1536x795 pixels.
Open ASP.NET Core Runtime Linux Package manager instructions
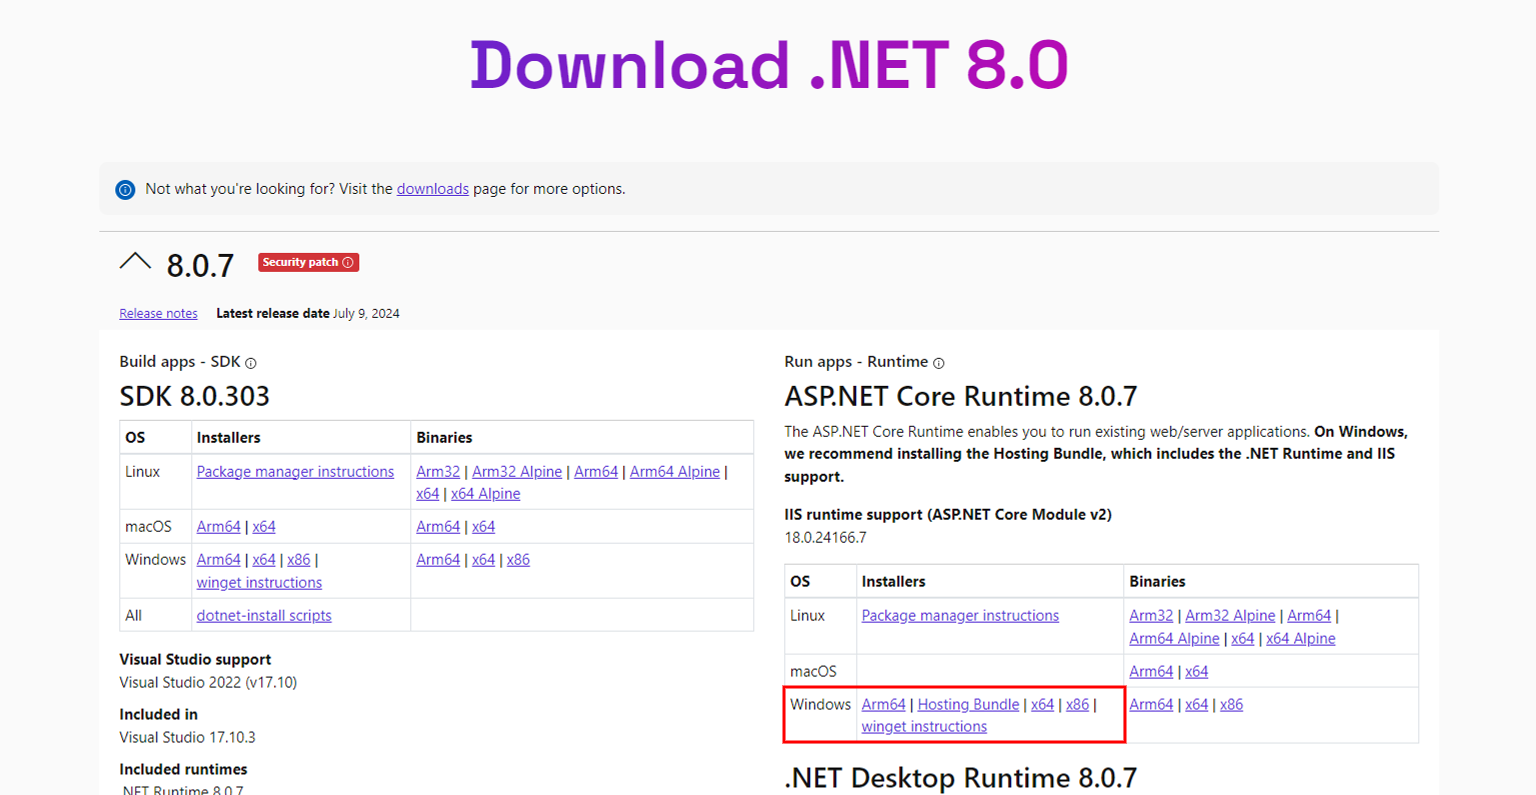coord(960,616)
